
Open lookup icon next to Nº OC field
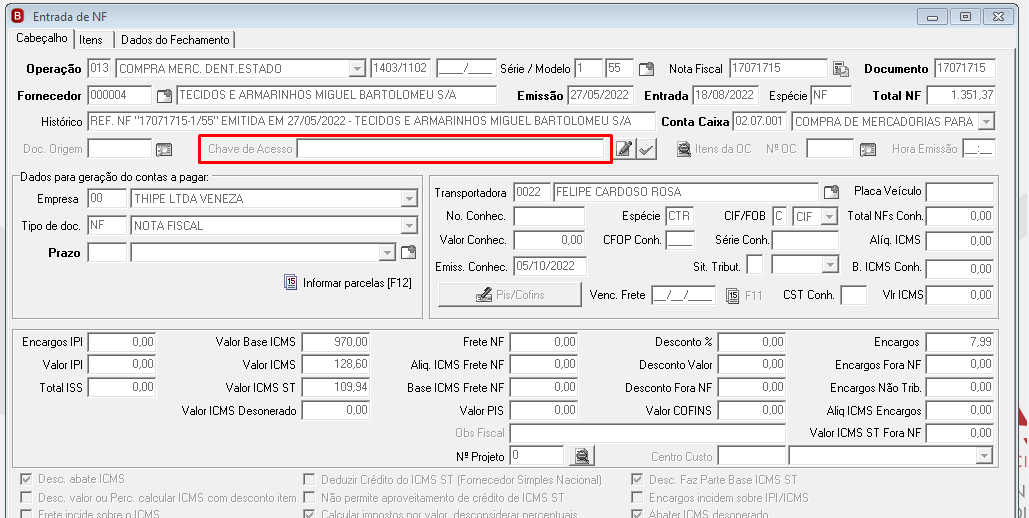click(x=868, y=149)
